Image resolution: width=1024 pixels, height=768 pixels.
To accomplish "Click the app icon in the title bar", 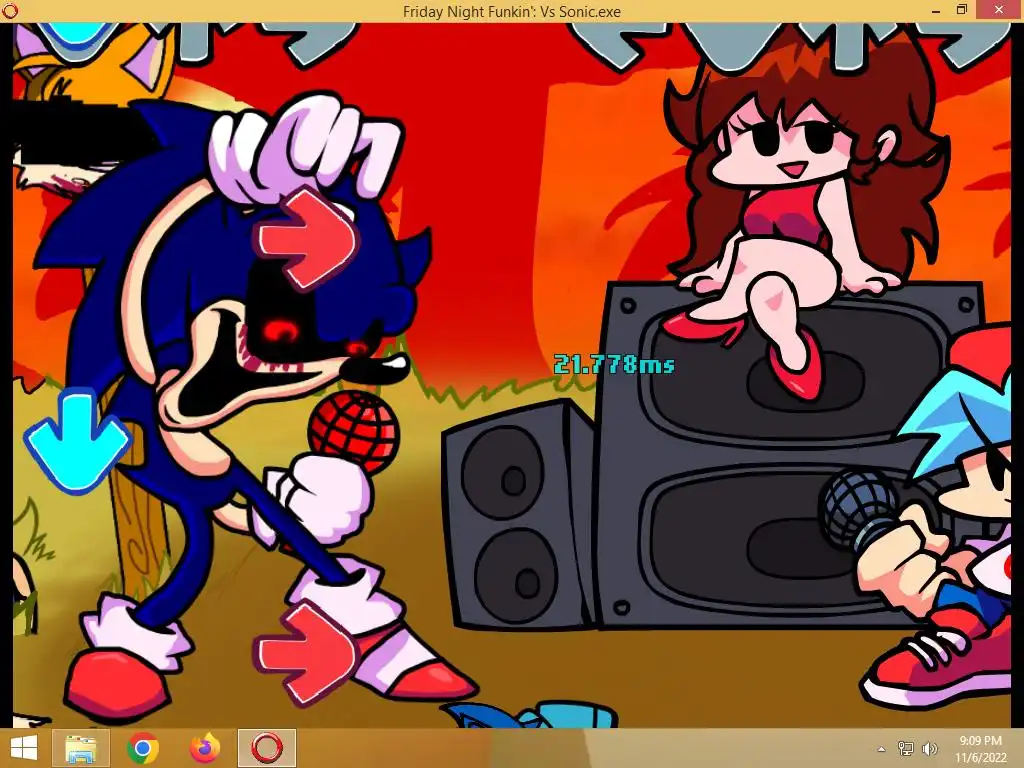I will [x=10, y=10].
